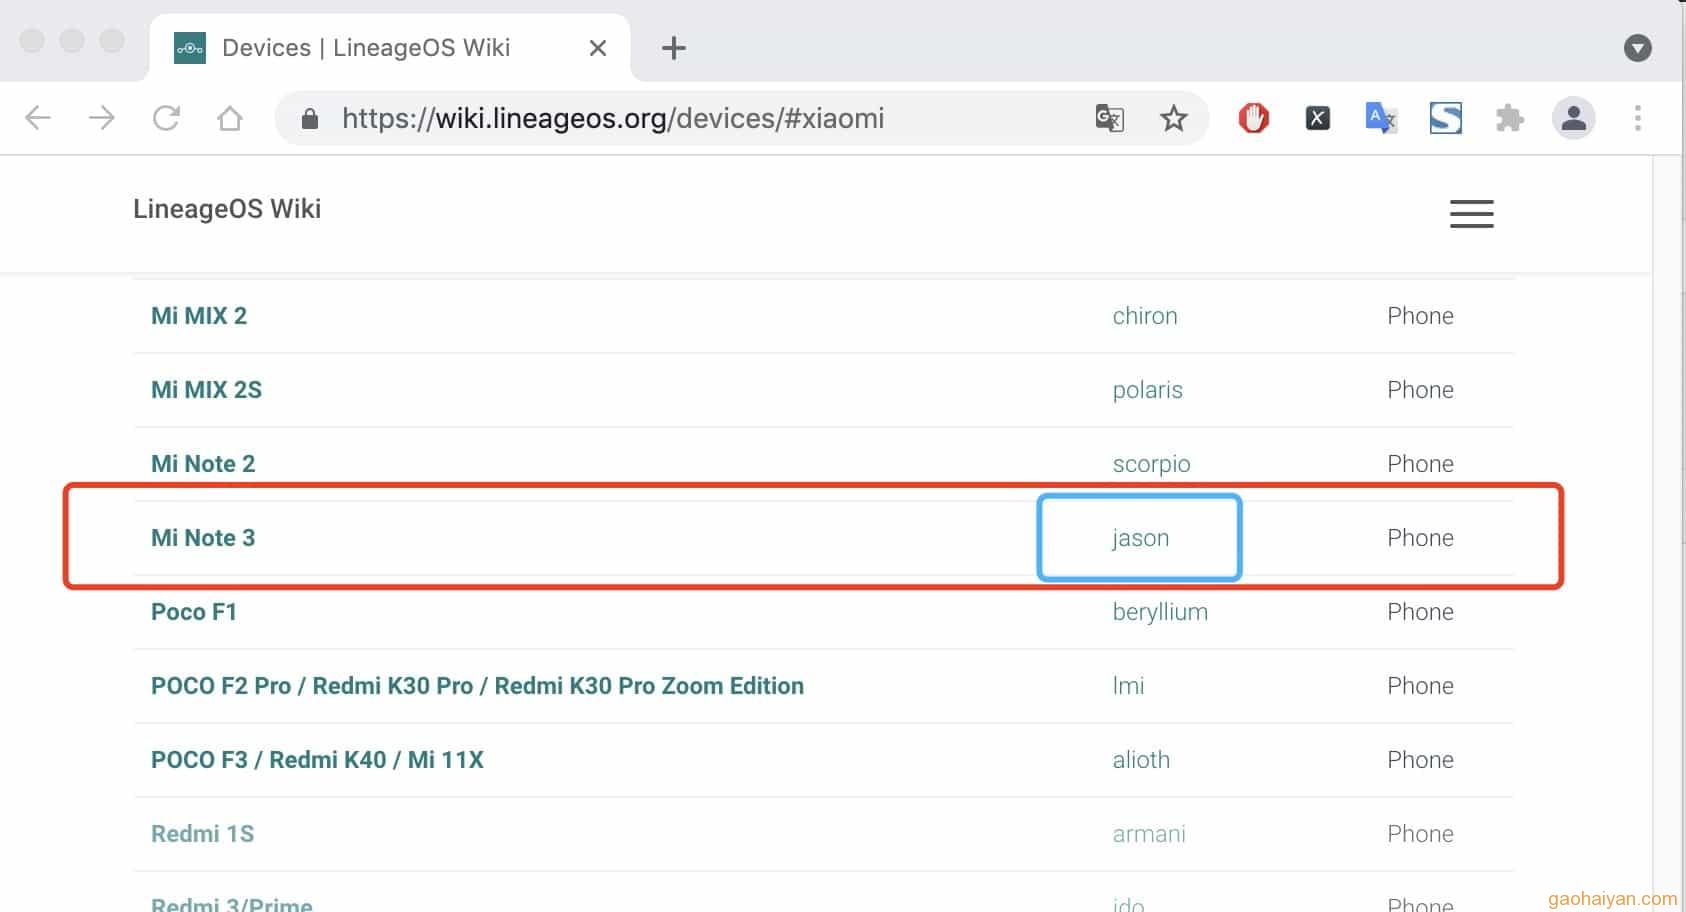Viewport: 1686px width, 912px height.
Task: Reload the current page
Action: pyautogui.click(x=166, y=118)
